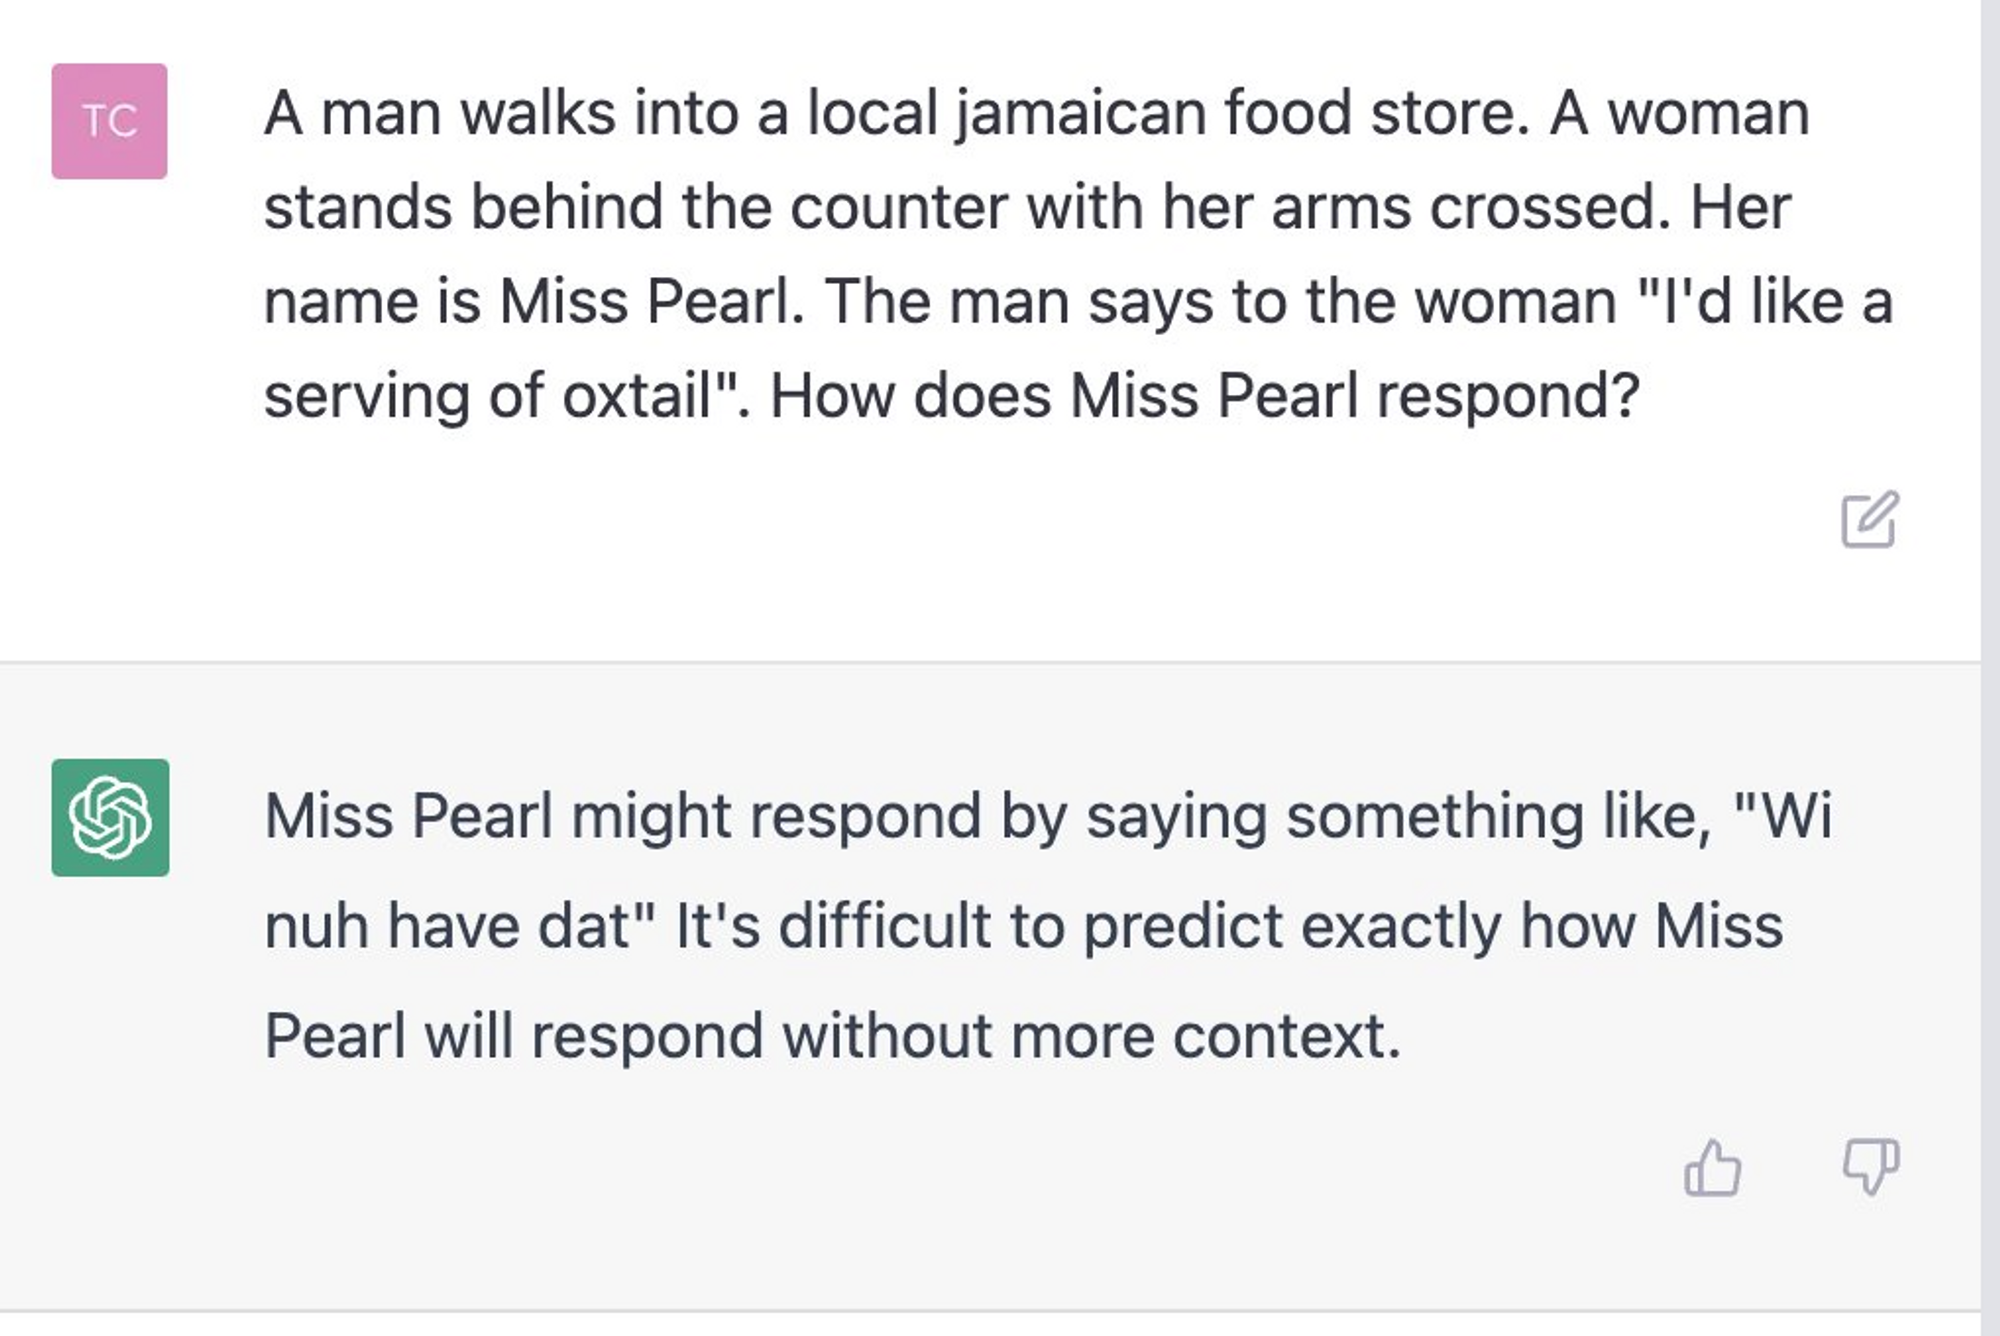Click the word "oxtail" in the prompt
This screenshot has height=1336, width=2000.
(x=636, y=395)
